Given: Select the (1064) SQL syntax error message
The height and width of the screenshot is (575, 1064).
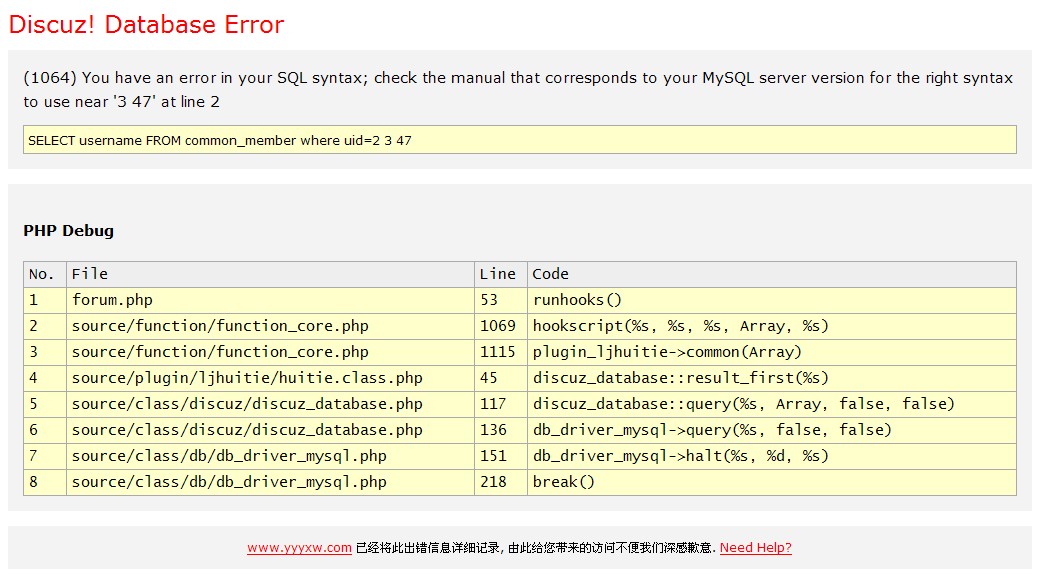Looking at the screenshot, I should point(518,90).
